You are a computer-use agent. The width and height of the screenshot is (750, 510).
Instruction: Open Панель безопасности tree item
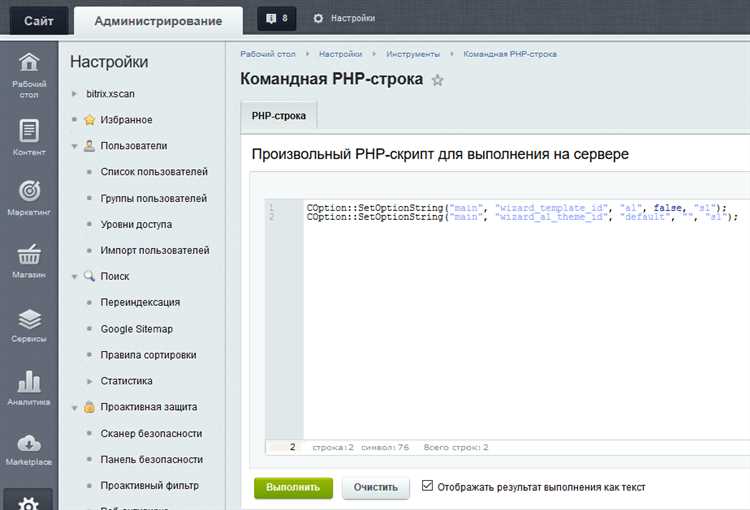152,459
